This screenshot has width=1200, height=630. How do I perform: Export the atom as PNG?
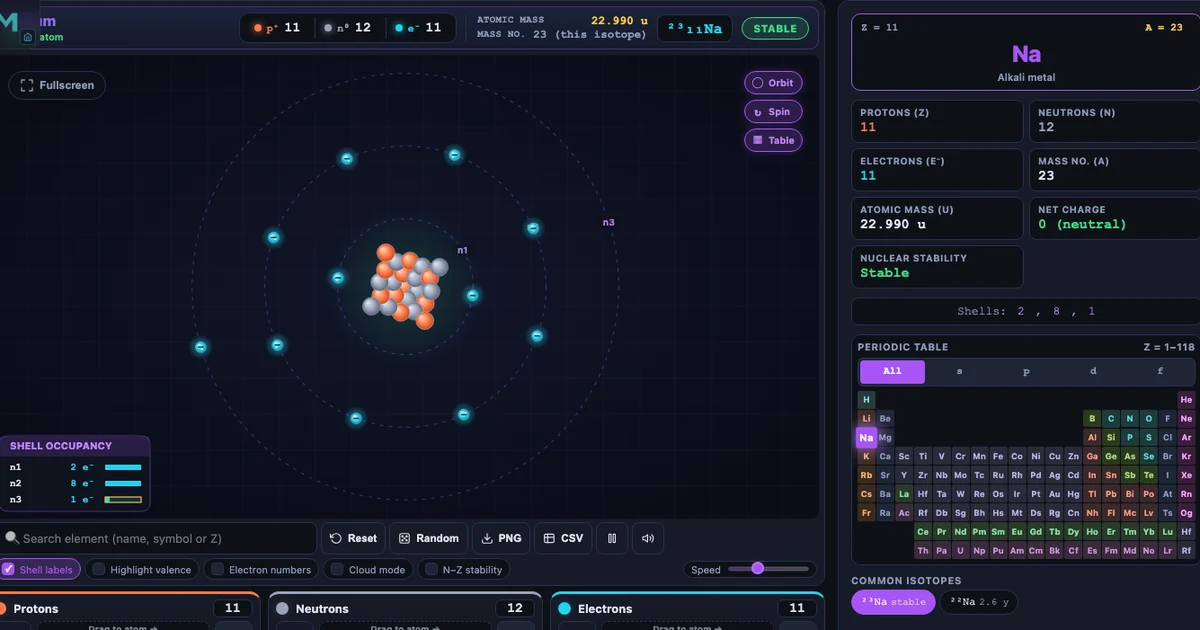(x=501, y=538)
